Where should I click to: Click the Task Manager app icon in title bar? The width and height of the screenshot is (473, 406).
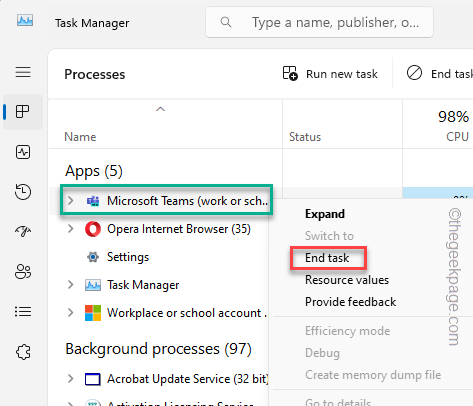[25, 21]
